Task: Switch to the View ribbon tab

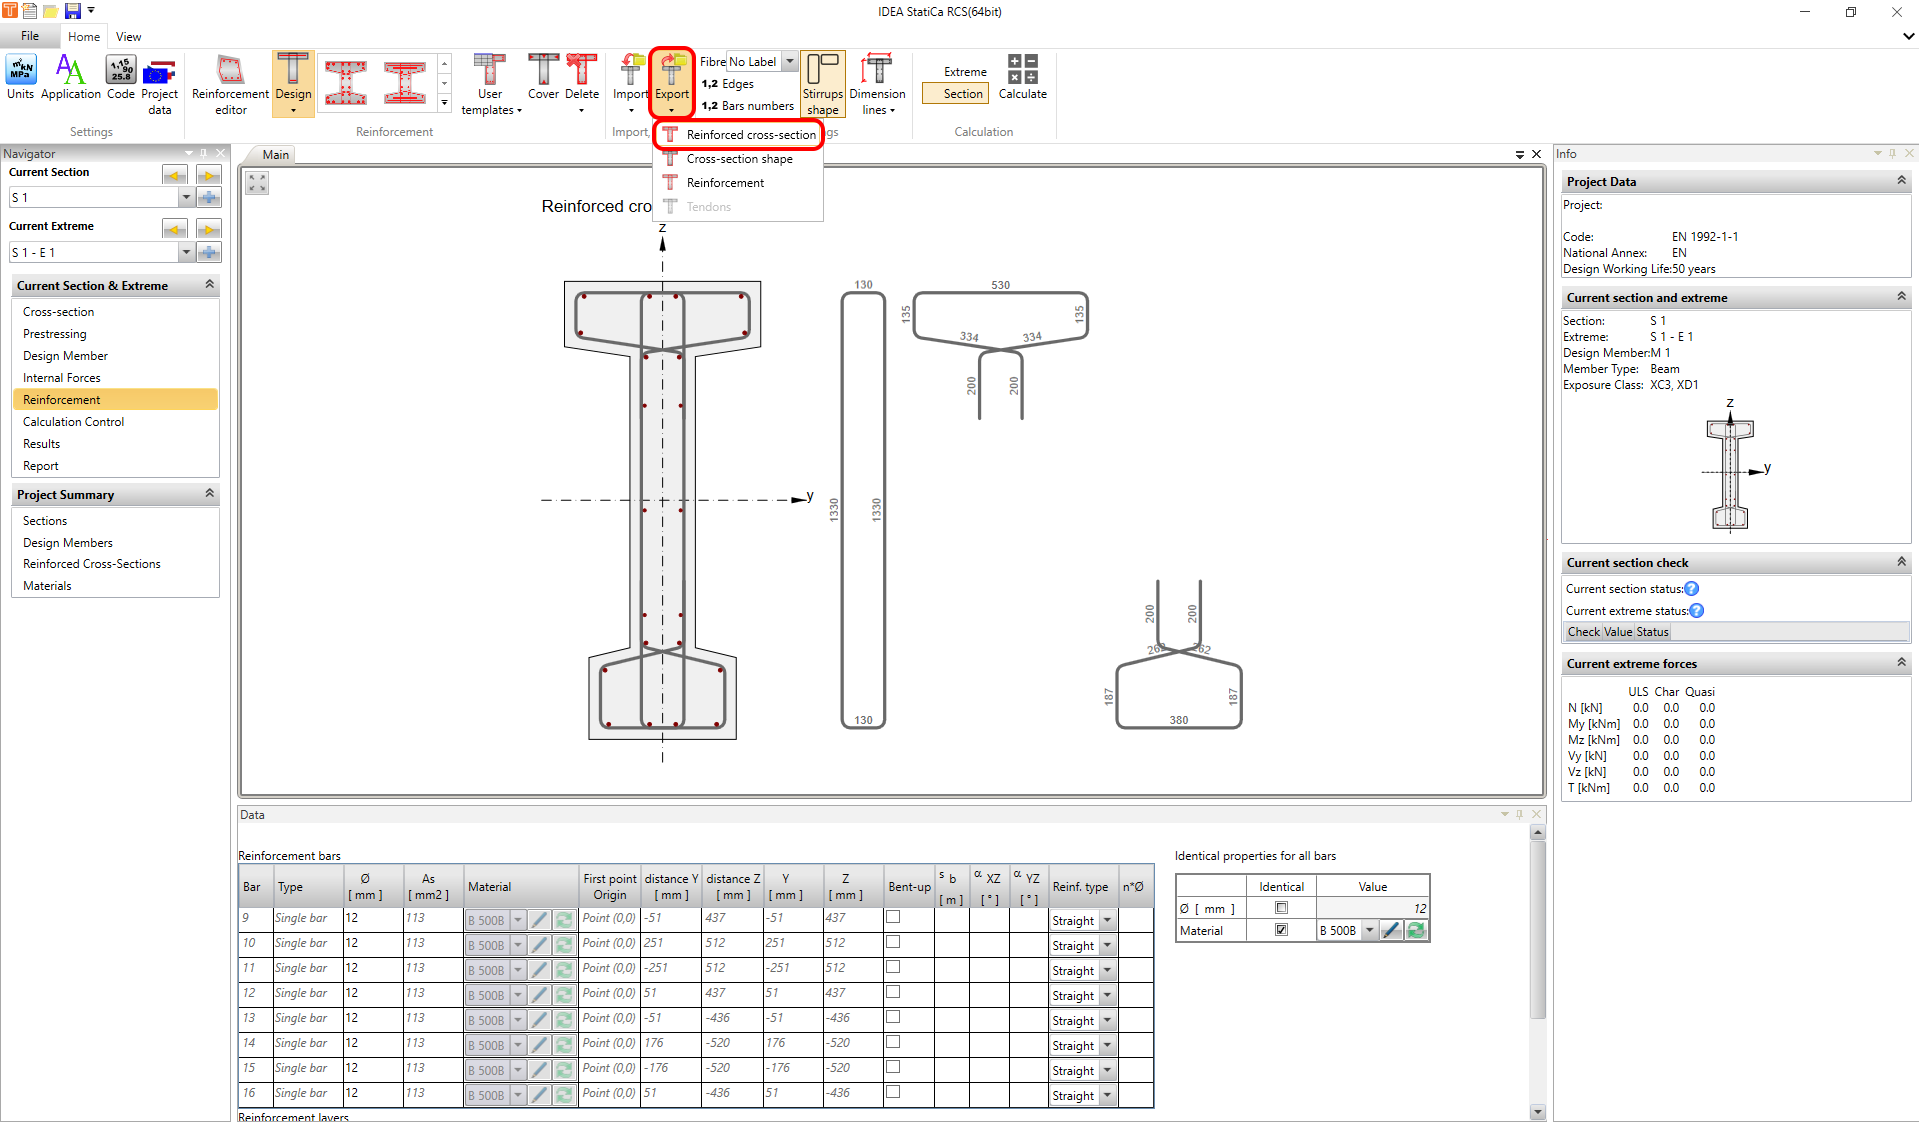Action: [x=128, y=37]
